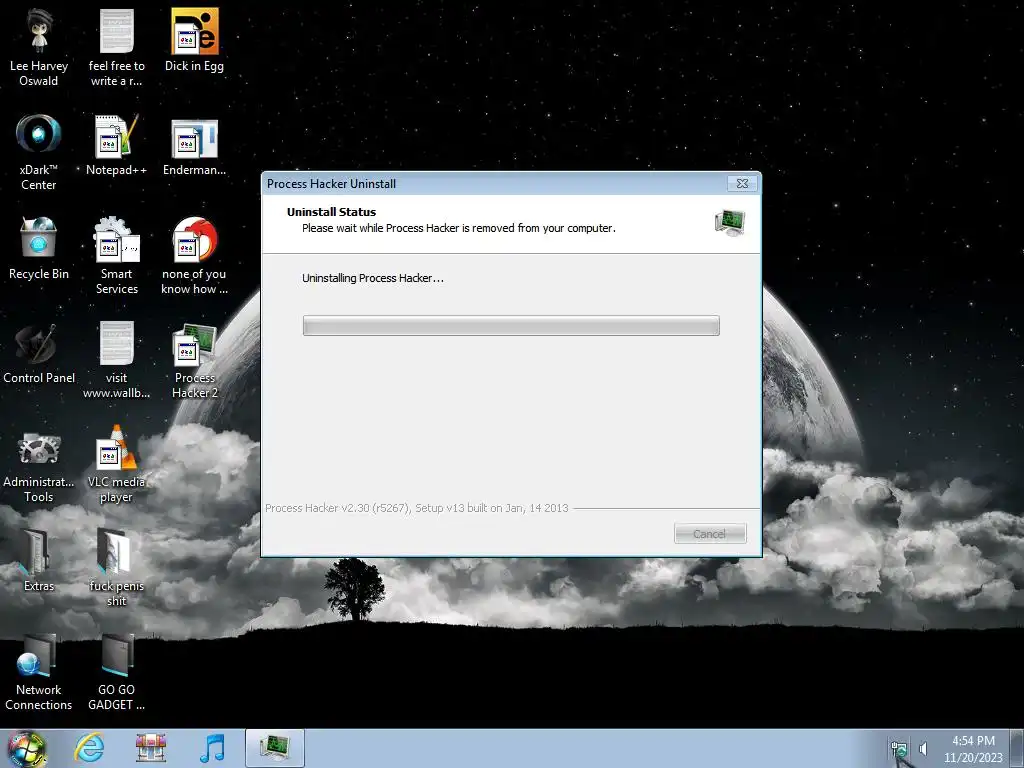Select the Process Hacker 2 desktop shortcut
1024x768 pixels.
[x=194, y=360]
